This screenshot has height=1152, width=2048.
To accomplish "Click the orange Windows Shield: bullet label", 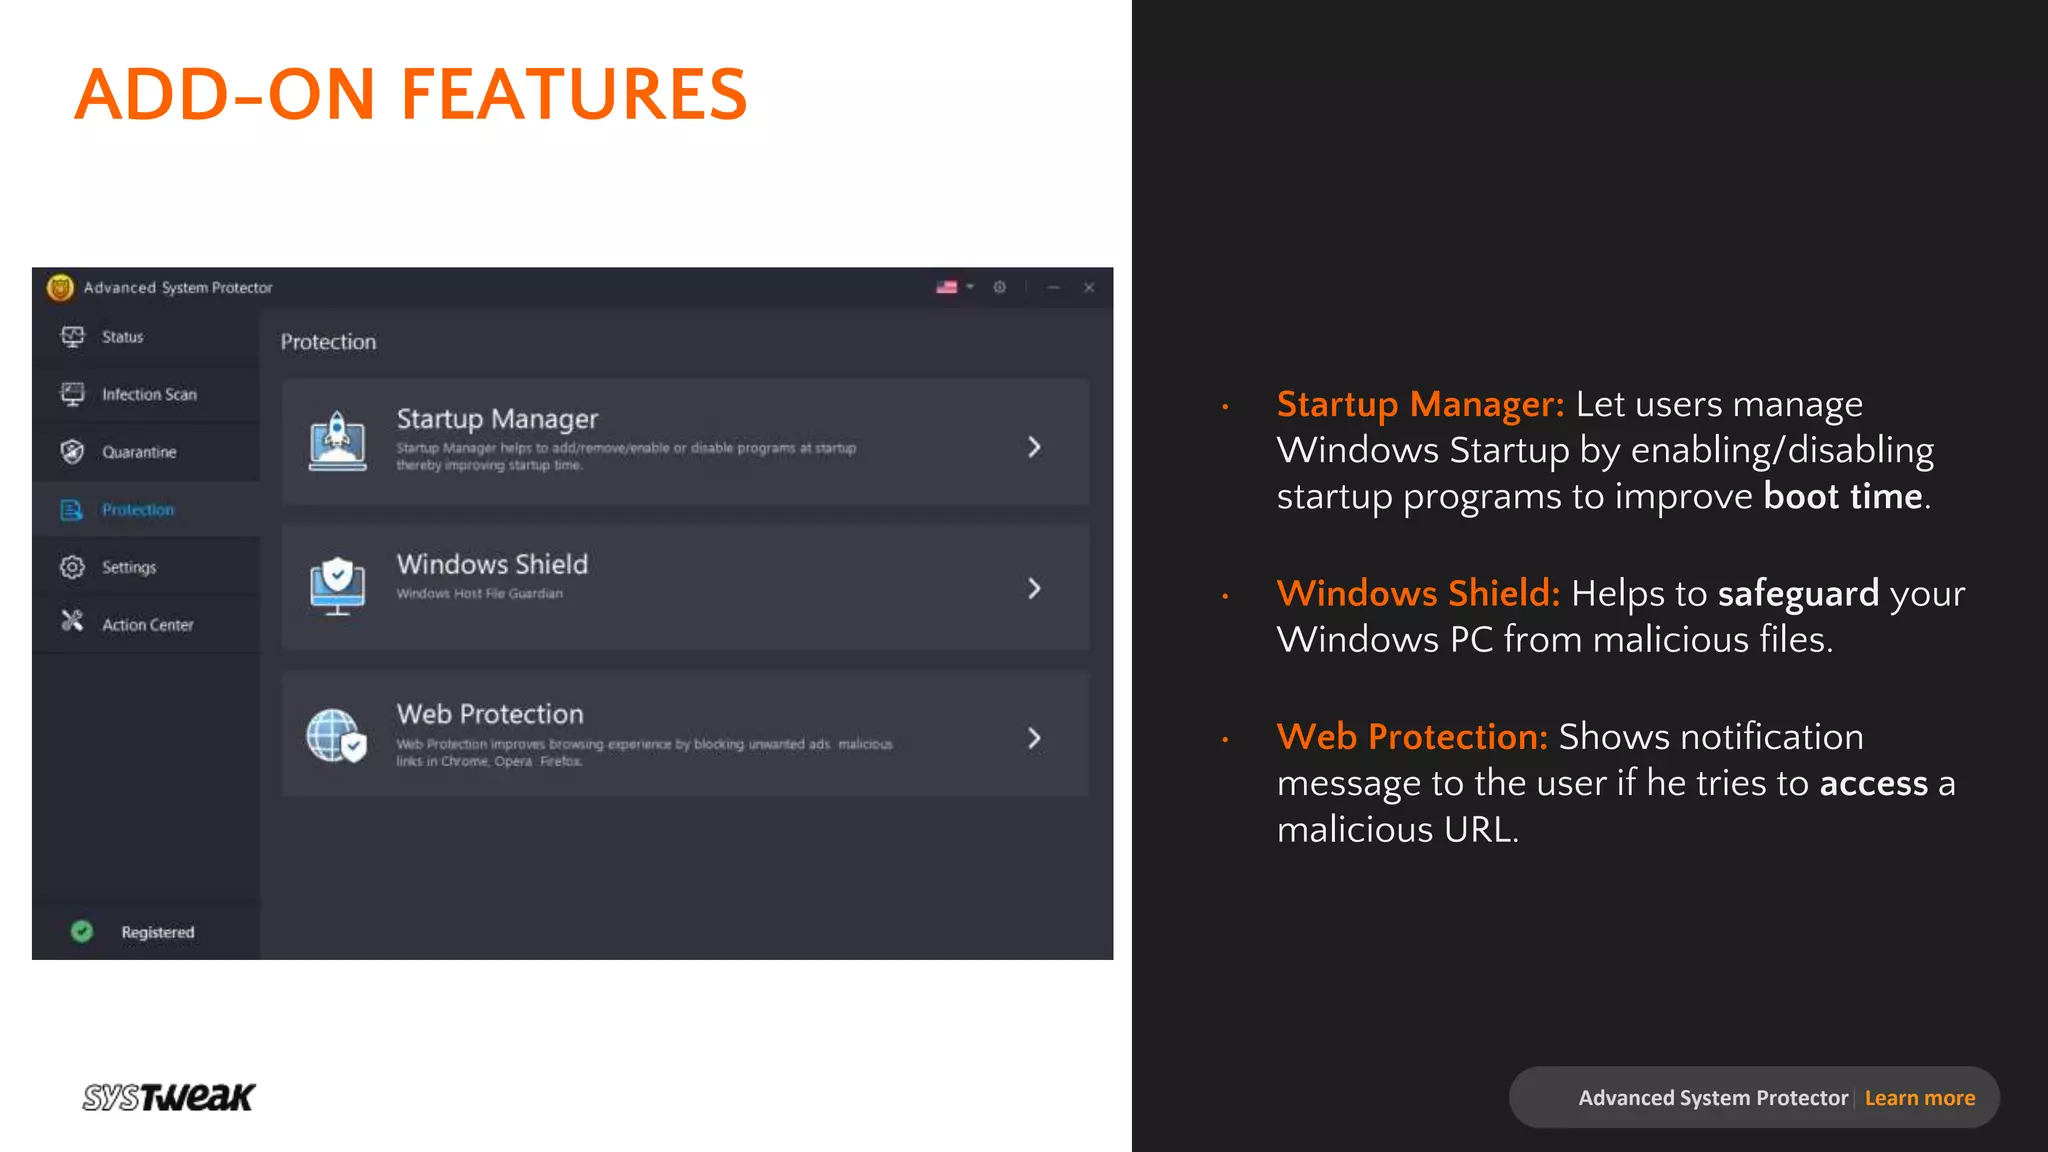I will coord(1418,593).
